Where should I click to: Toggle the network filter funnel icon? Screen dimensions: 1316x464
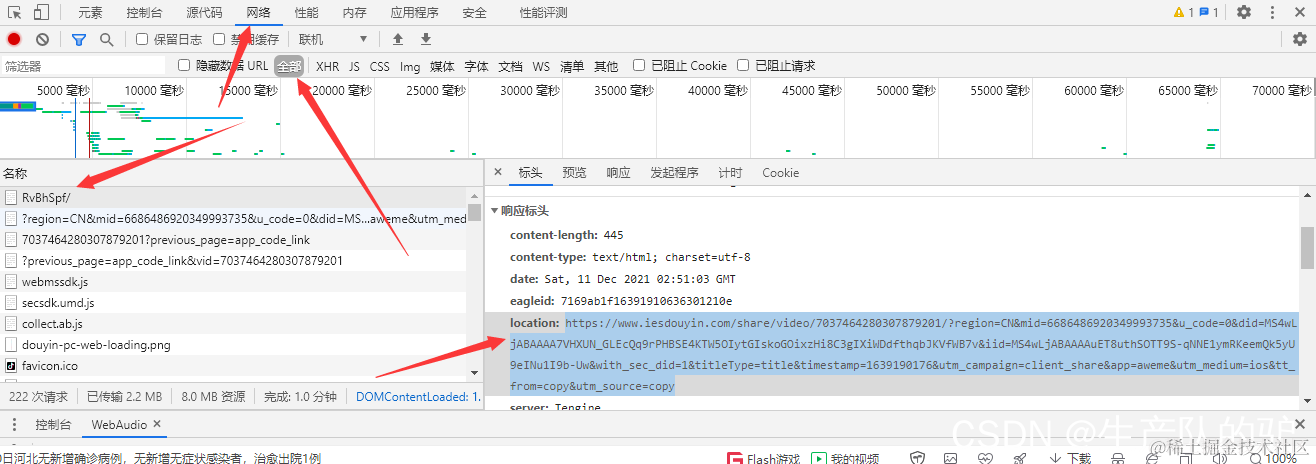click(79, 39)
